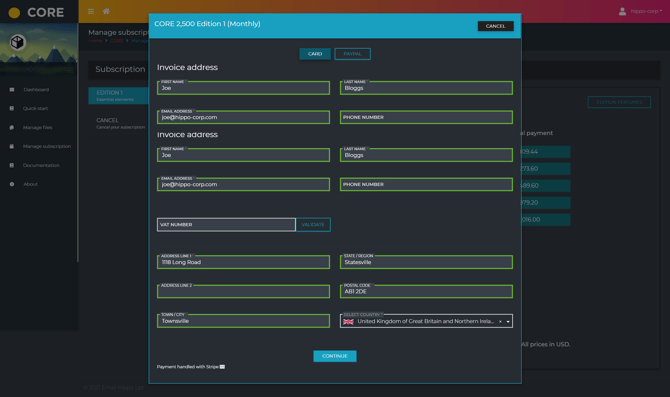Click the VALIDATE button
Viewport: 670px width, 397px height.
tap(313, 225)
